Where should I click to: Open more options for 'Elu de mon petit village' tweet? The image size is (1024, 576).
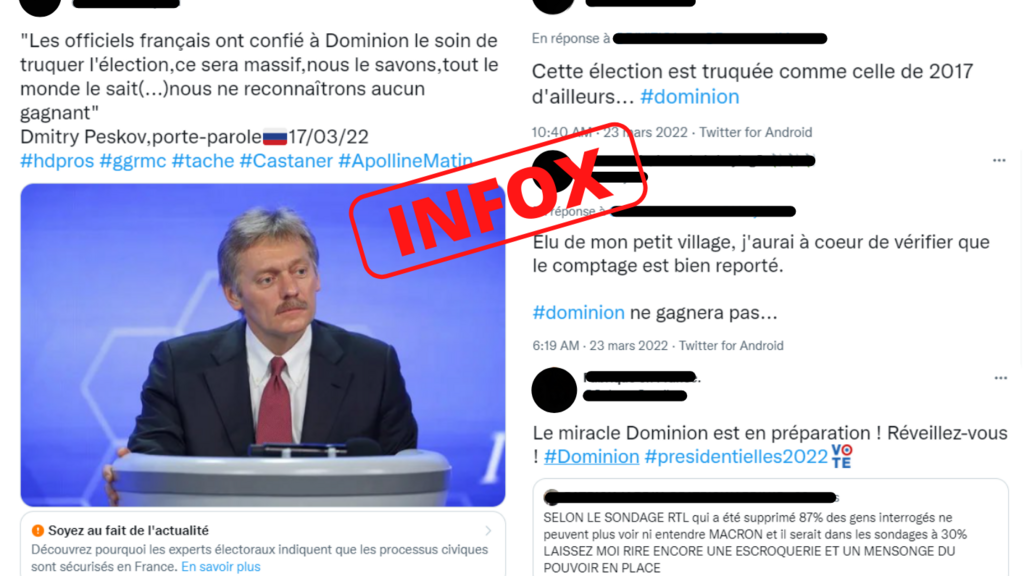point(999,161)
